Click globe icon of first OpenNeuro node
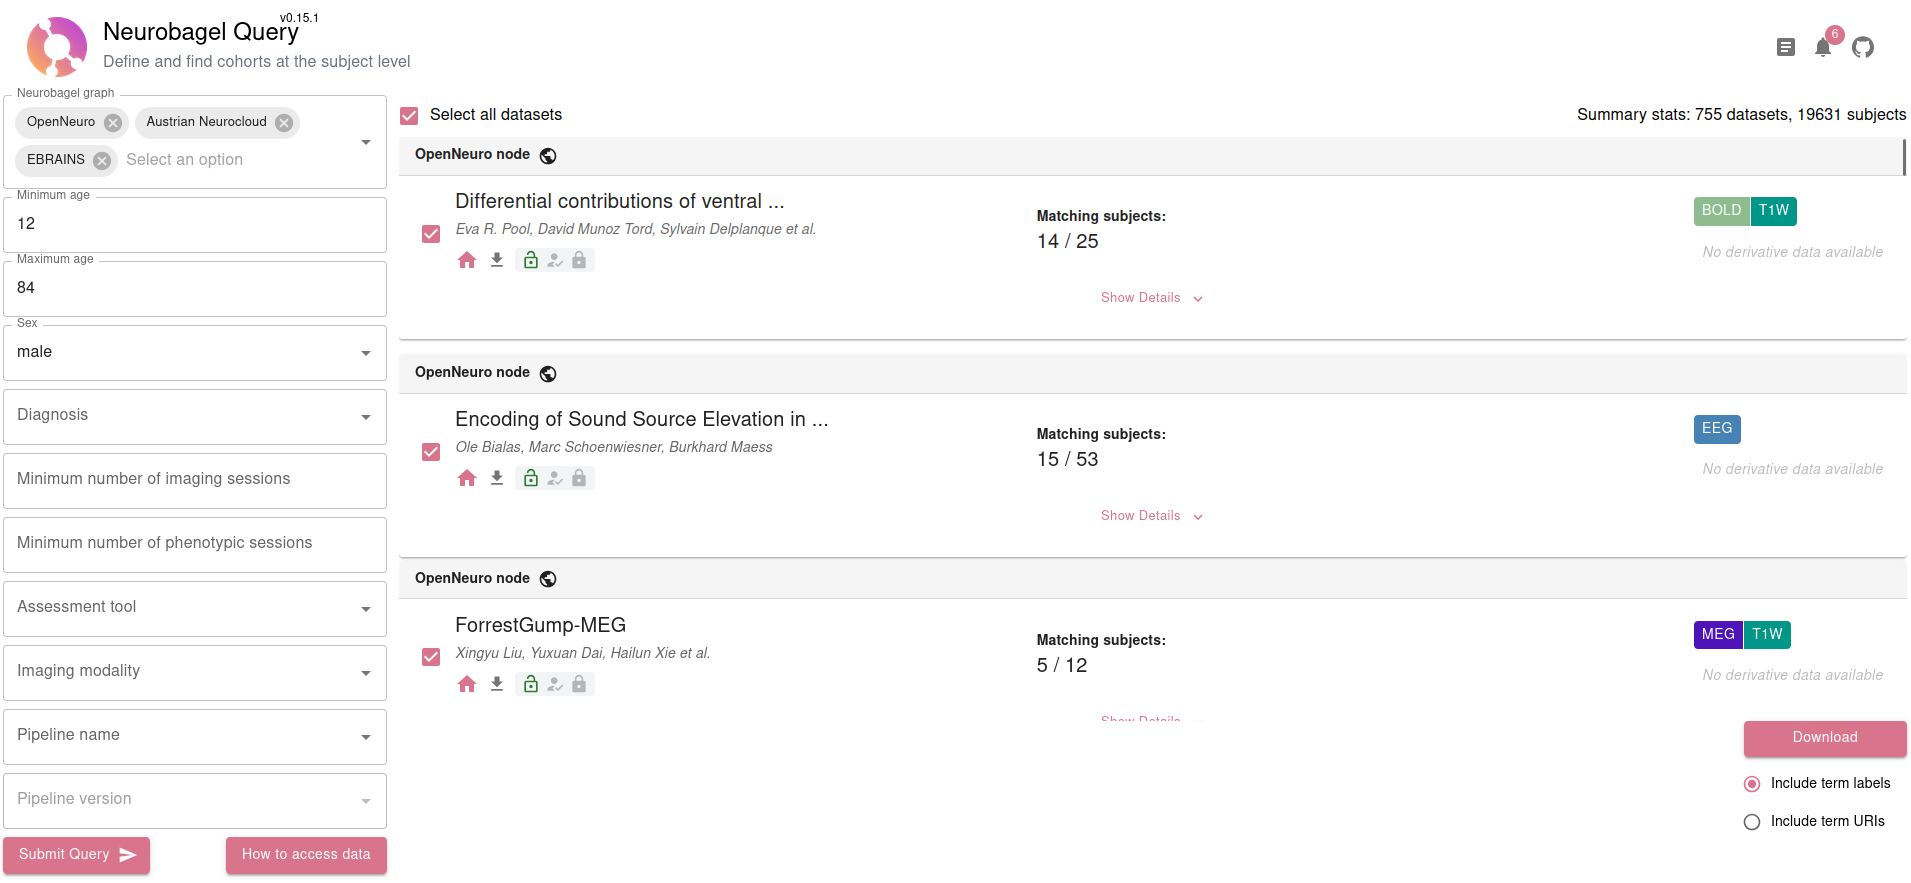 pyautogui.click(x=548, y=155)
